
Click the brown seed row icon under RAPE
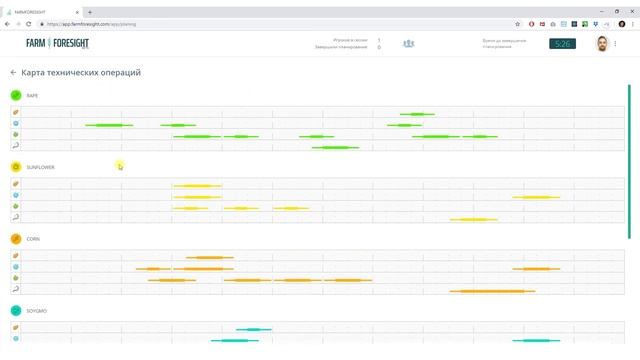[16, 112]
